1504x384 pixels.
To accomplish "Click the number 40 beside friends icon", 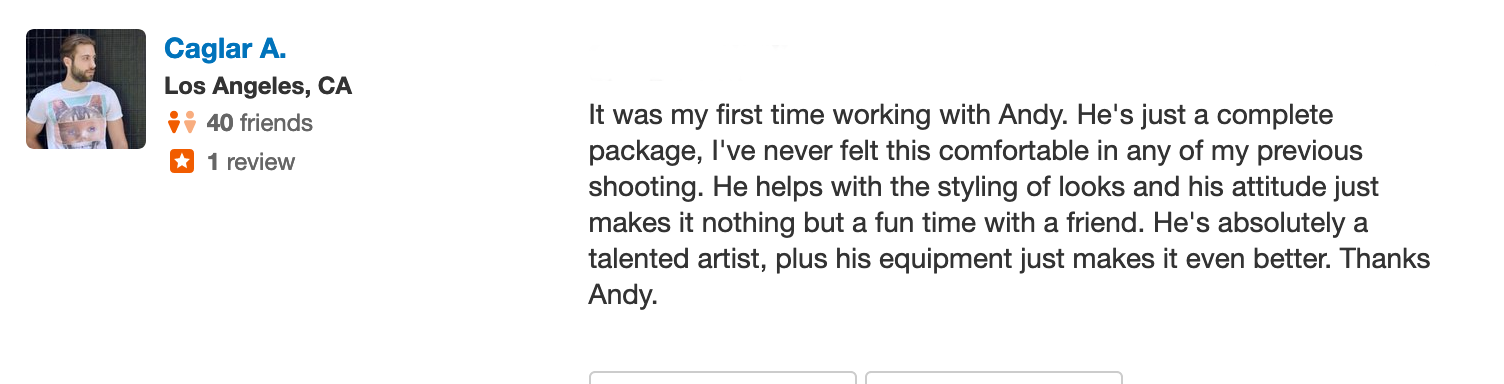I will click(x=220, y=124).
